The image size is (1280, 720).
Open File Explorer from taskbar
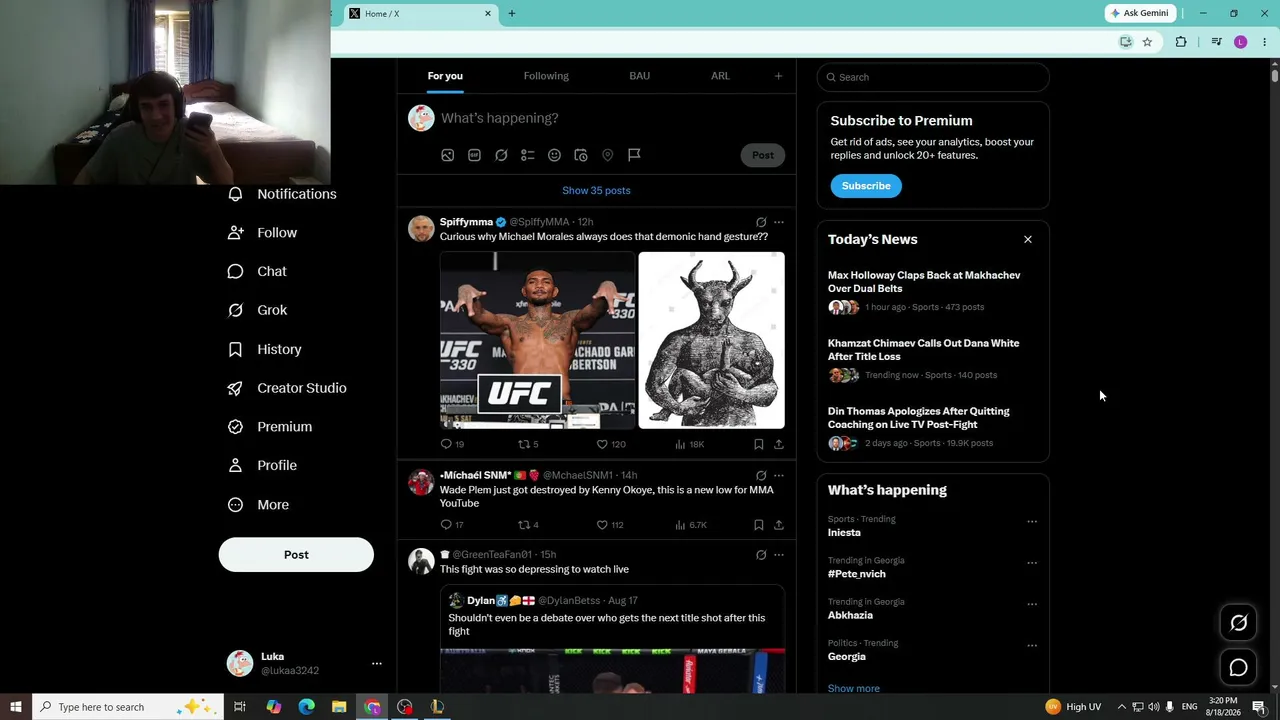[339, 707]
